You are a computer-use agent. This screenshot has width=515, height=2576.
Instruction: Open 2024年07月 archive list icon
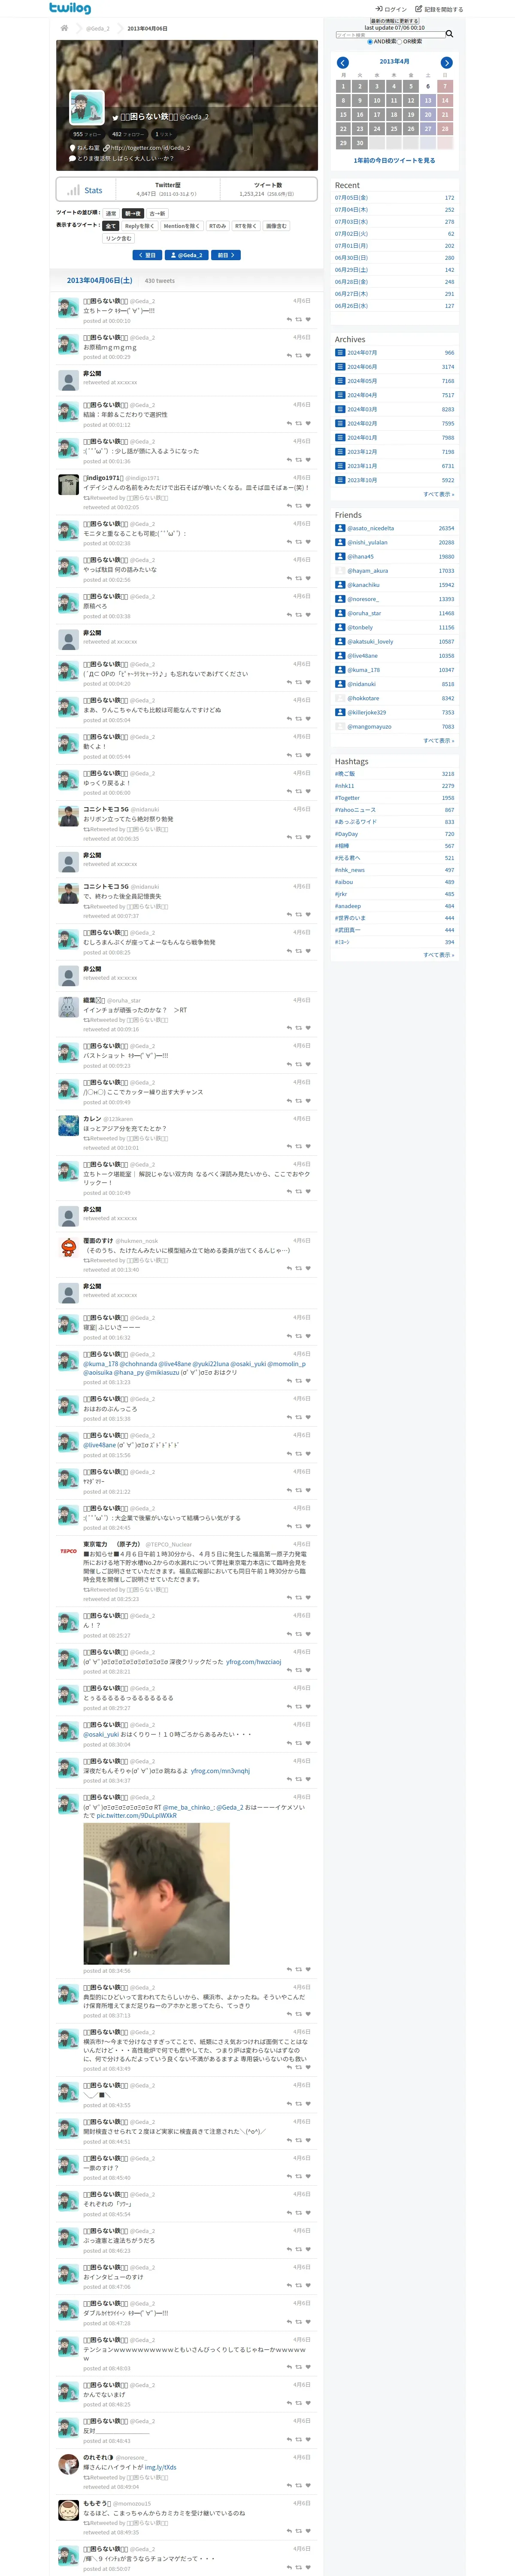click(340, 352)
